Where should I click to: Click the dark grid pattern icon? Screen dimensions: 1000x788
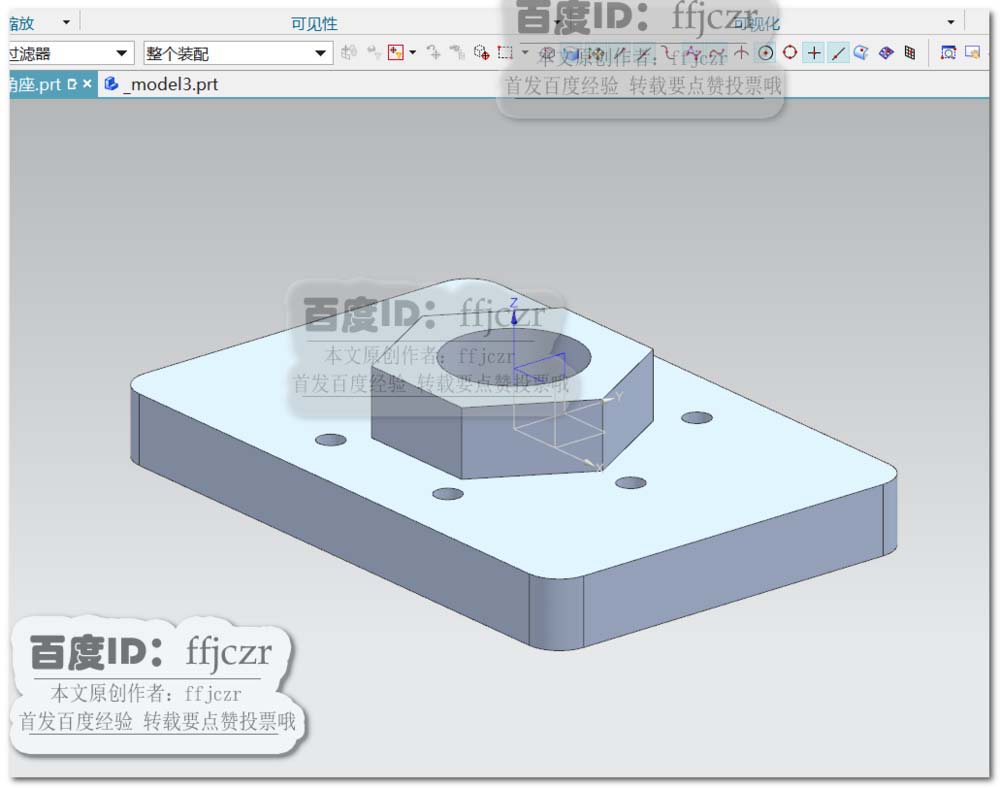910,53
